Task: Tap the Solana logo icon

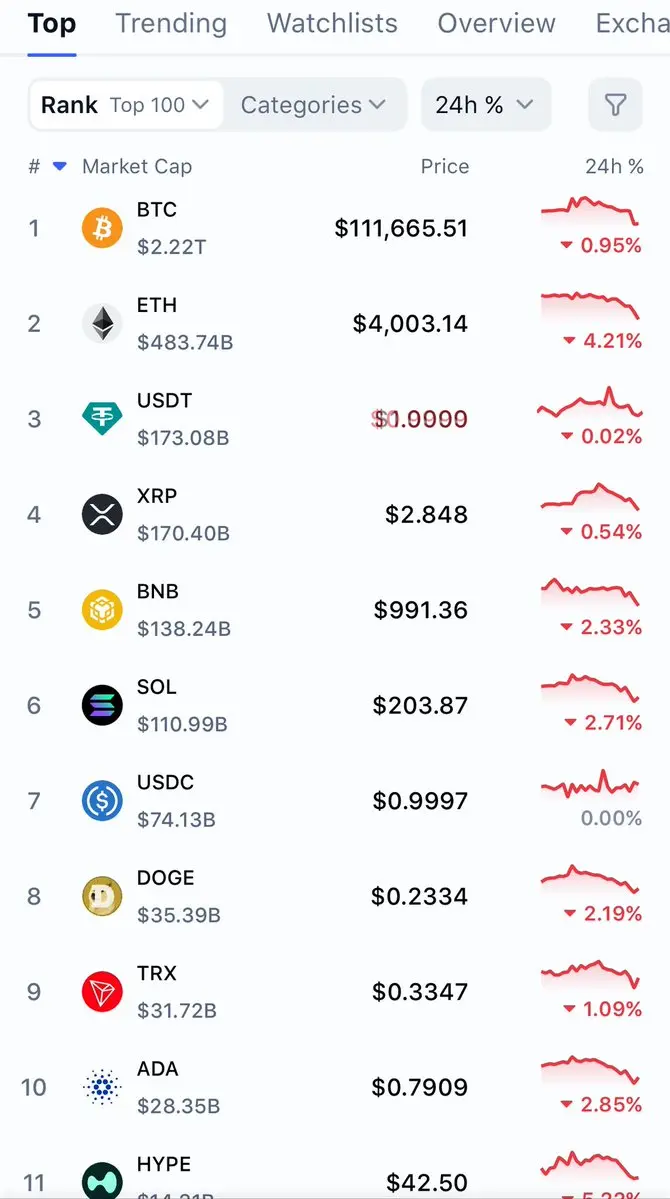Action: tap(102, 705)
